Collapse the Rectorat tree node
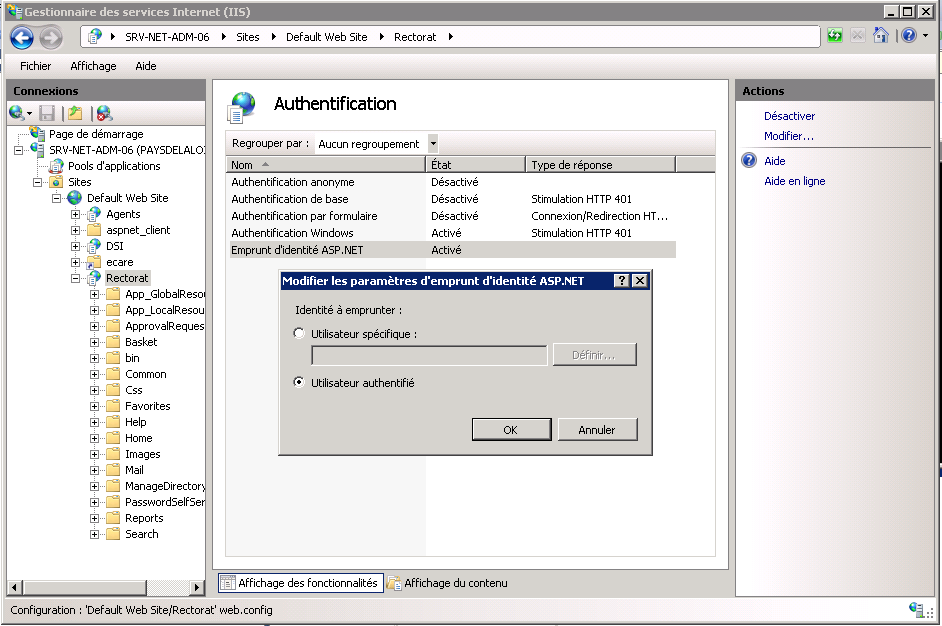This screenshot has width=942, height=626. tap(76, 278)
